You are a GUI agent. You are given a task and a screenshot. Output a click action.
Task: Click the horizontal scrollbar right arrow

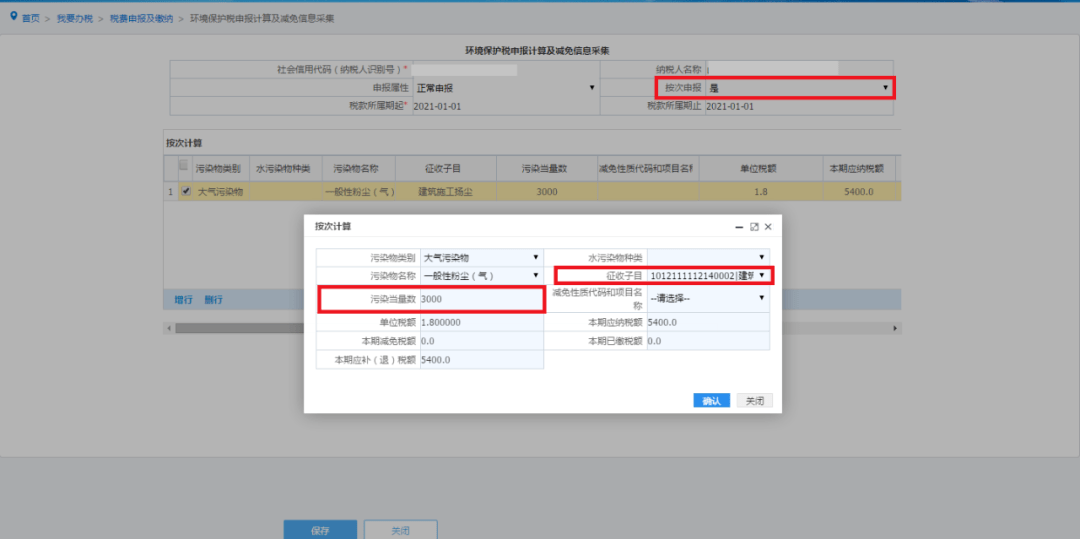click(895, 328)
